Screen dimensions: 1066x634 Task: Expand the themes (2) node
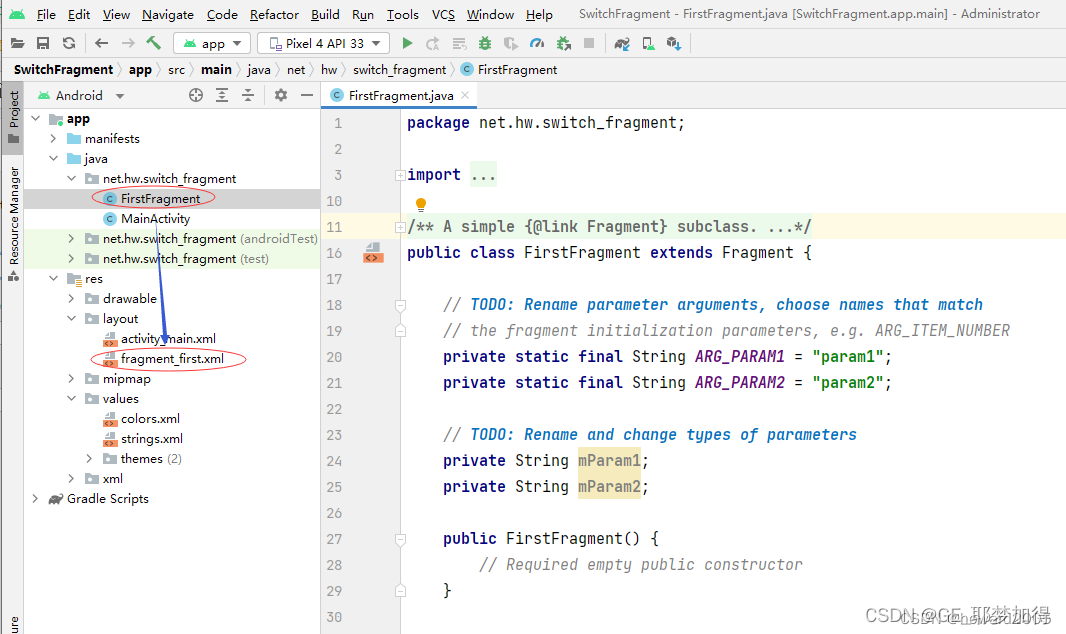tap(89, 459)
